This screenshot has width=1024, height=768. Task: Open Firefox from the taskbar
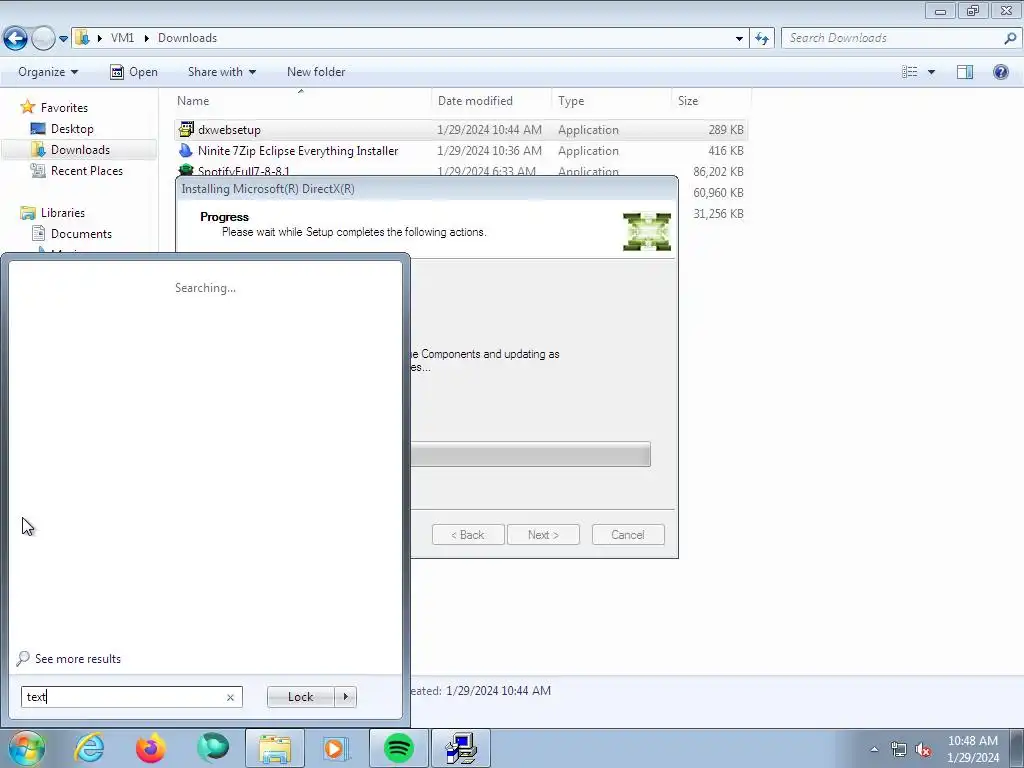tap(151, 748)
